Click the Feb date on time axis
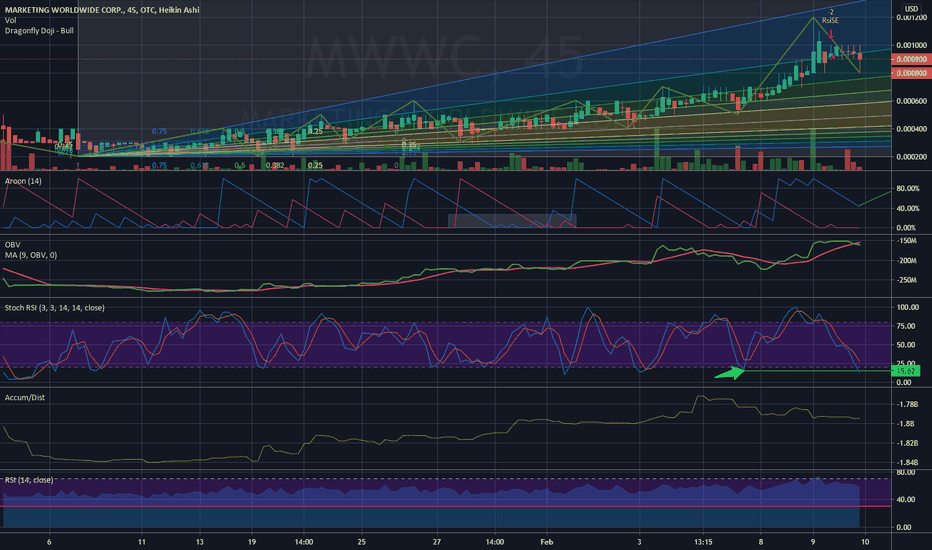932x550 pixels. [x=546, y=542]
